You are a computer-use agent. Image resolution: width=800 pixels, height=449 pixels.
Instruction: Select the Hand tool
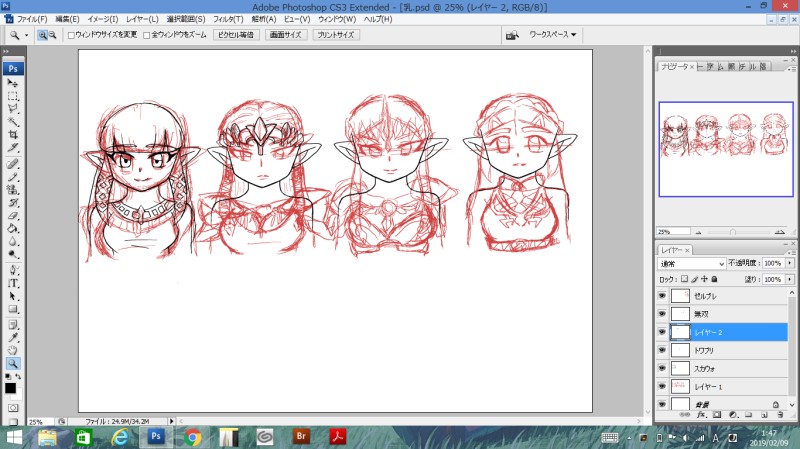click(13, 351)
